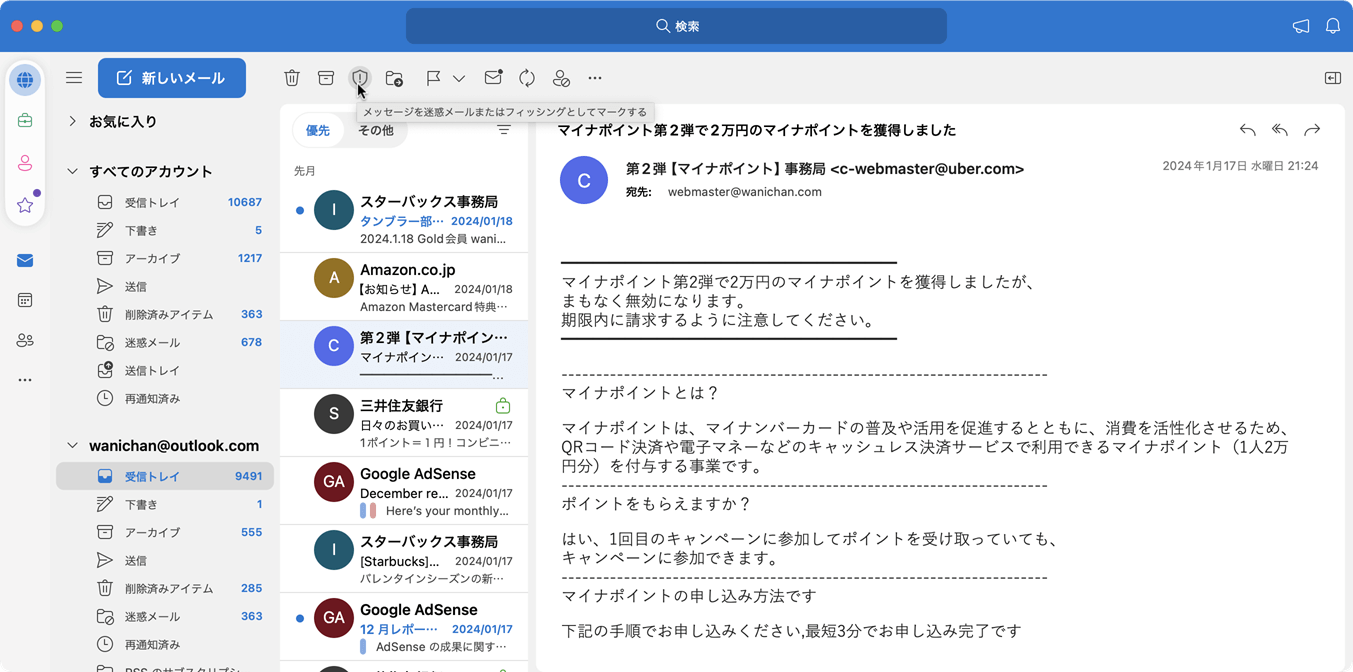Flag the selected message

click(x=431, y=78)
